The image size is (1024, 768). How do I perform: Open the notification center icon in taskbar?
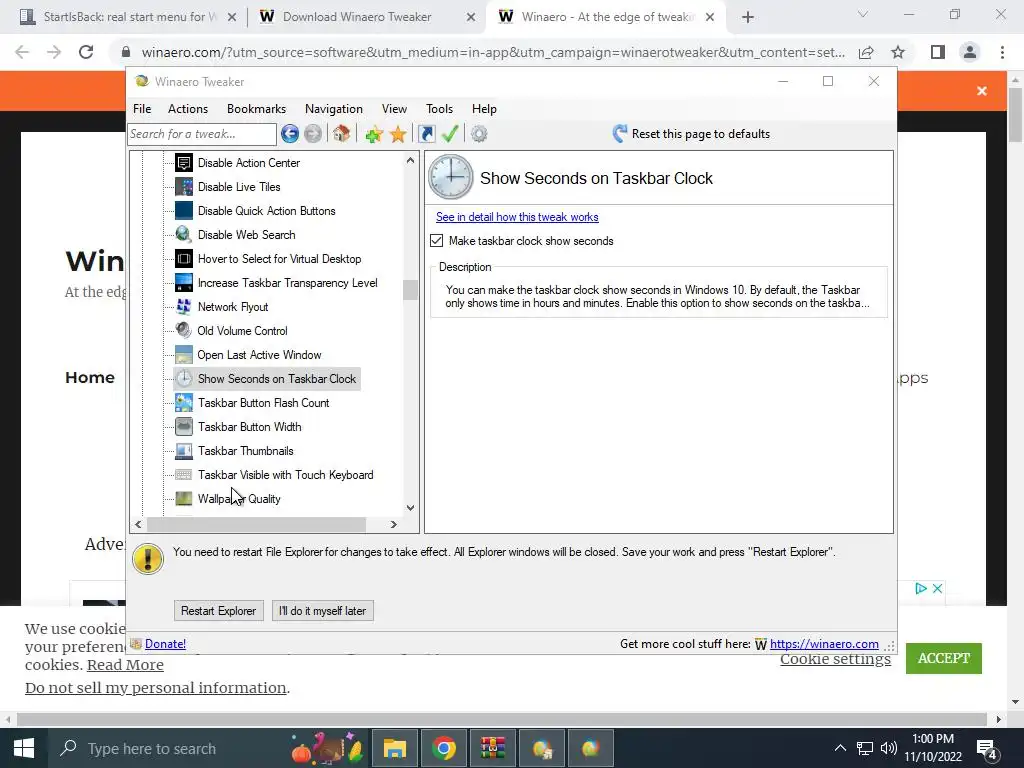tap(986, 749)
